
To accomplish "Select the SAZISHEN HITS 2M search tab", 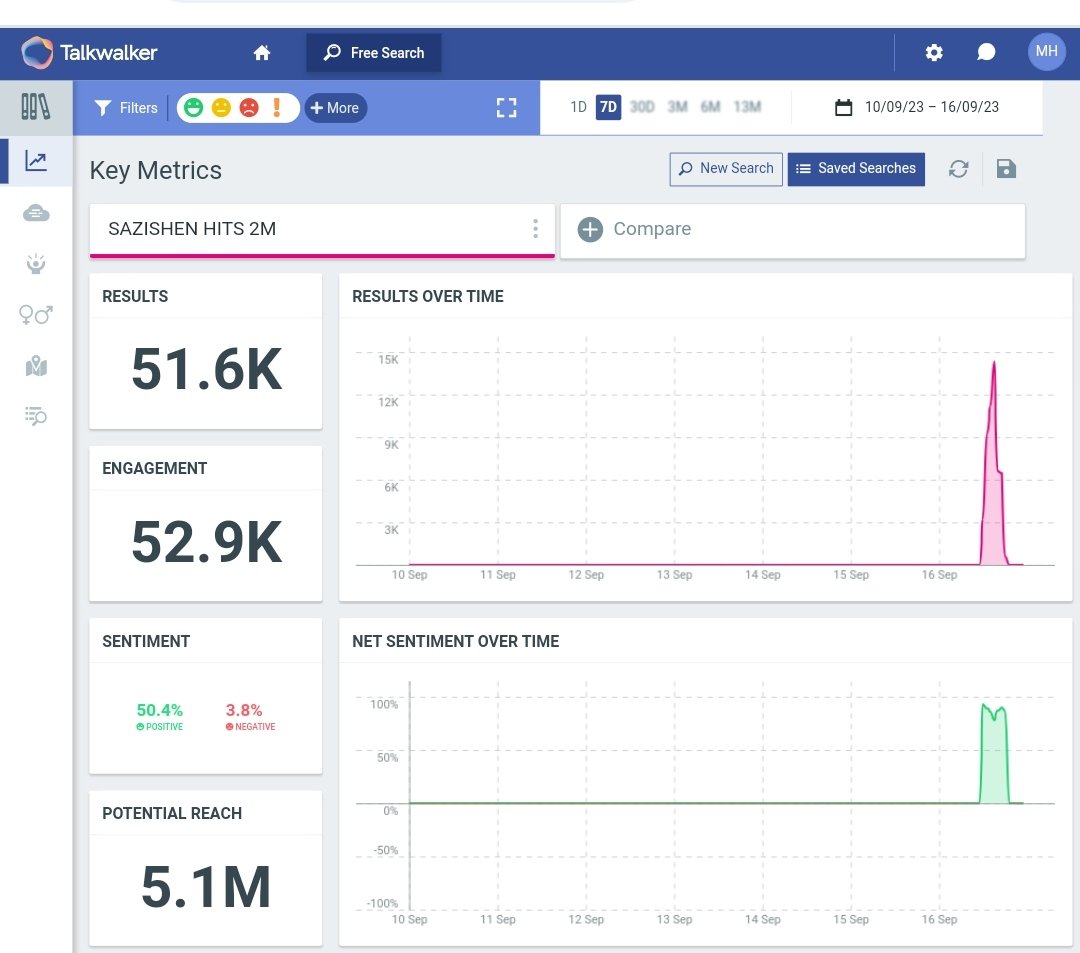I will [322, 231].
